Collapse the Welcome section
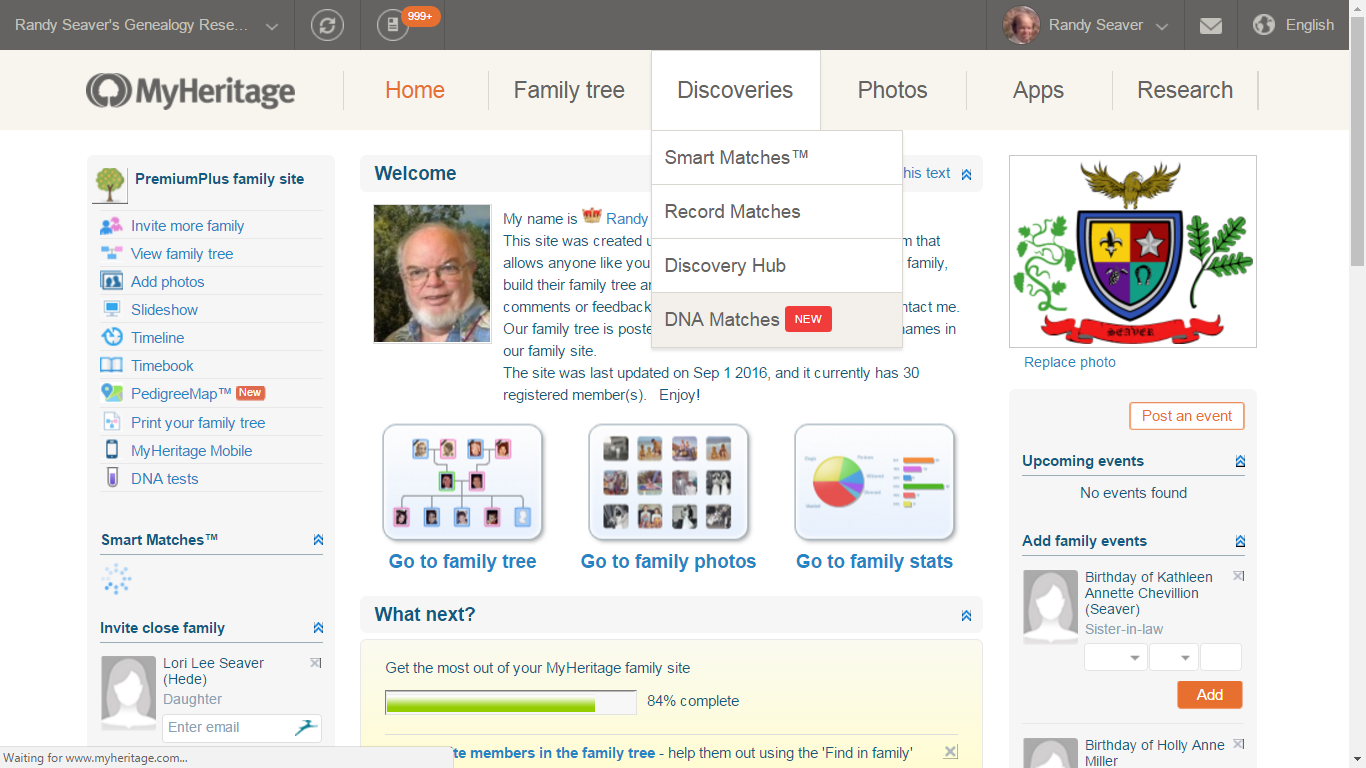This screenshot has width=1366, height=768. 966,174
